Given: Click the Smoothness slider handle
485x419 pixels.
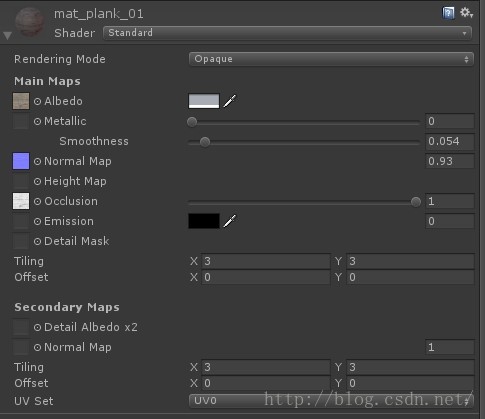Looking at the screenshot, I should (x=205, y=142).
